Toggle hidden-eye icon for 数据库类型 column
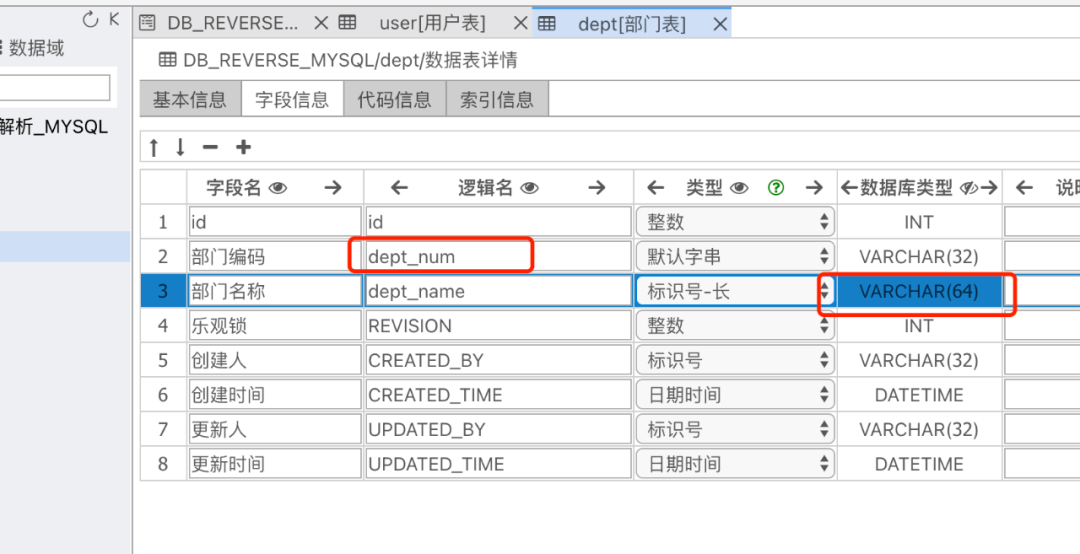The image size is (1080, 554). tap(969, 188)
